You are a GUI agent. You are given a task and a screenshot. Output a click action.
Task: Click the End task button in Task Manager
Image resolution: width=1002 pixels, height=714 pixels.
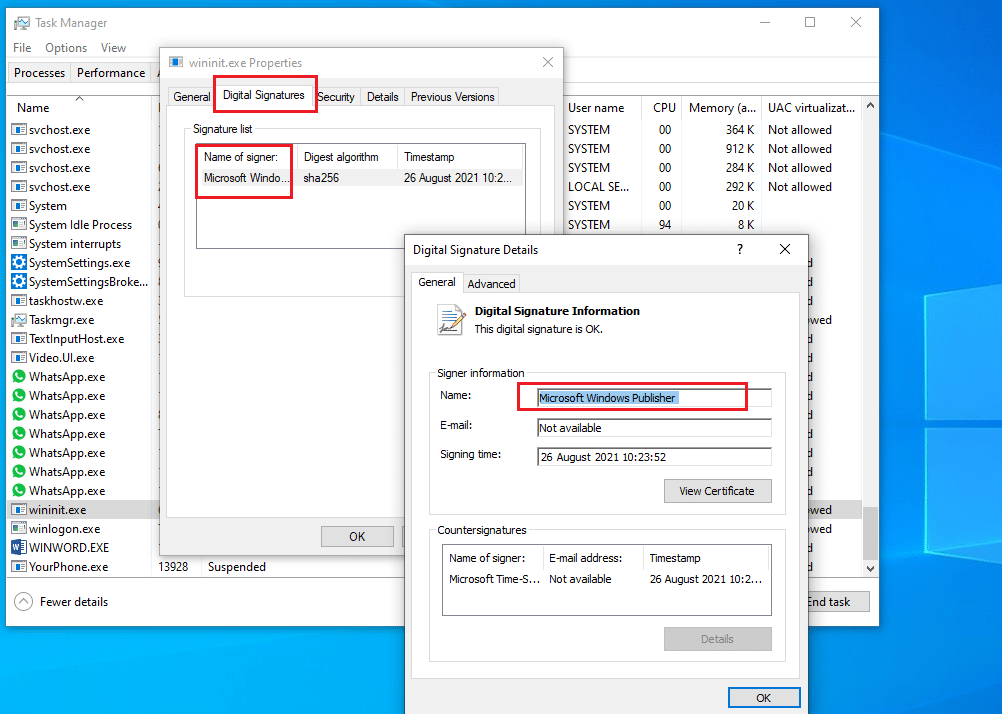837,601
